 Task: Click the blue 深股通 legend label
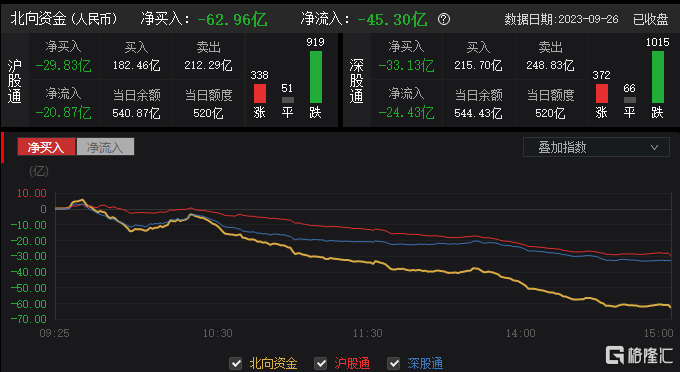point(425,363)
